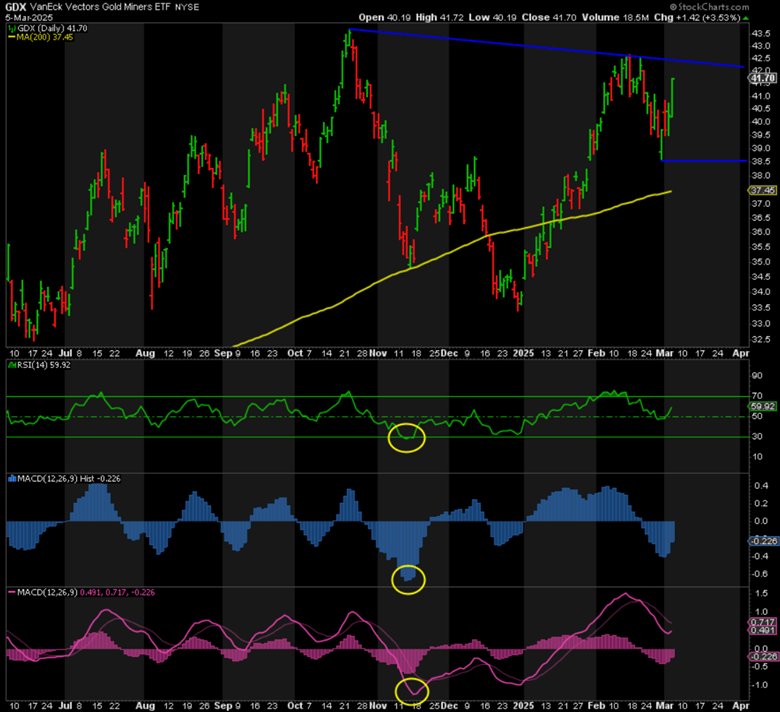The image size is (780, 712).
Task: Click the 30 oversold level on RSI axis
Action: click(x=757, y=436)
